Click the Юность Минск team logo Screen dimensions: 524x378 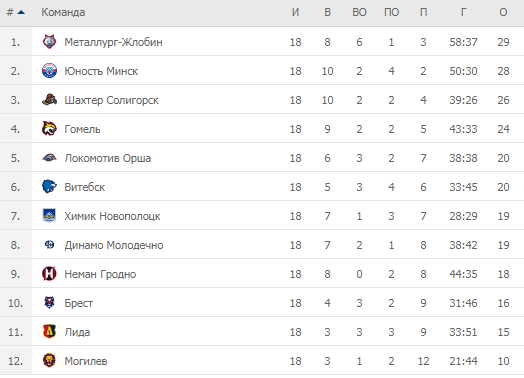49,71
